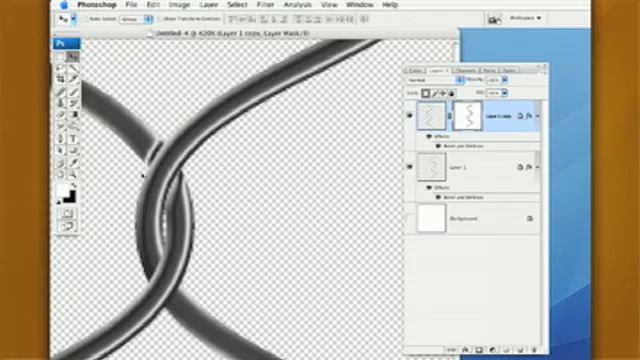The image size is (640, 360).
Task: Open the Apple menu
Action: pos(64,5)
